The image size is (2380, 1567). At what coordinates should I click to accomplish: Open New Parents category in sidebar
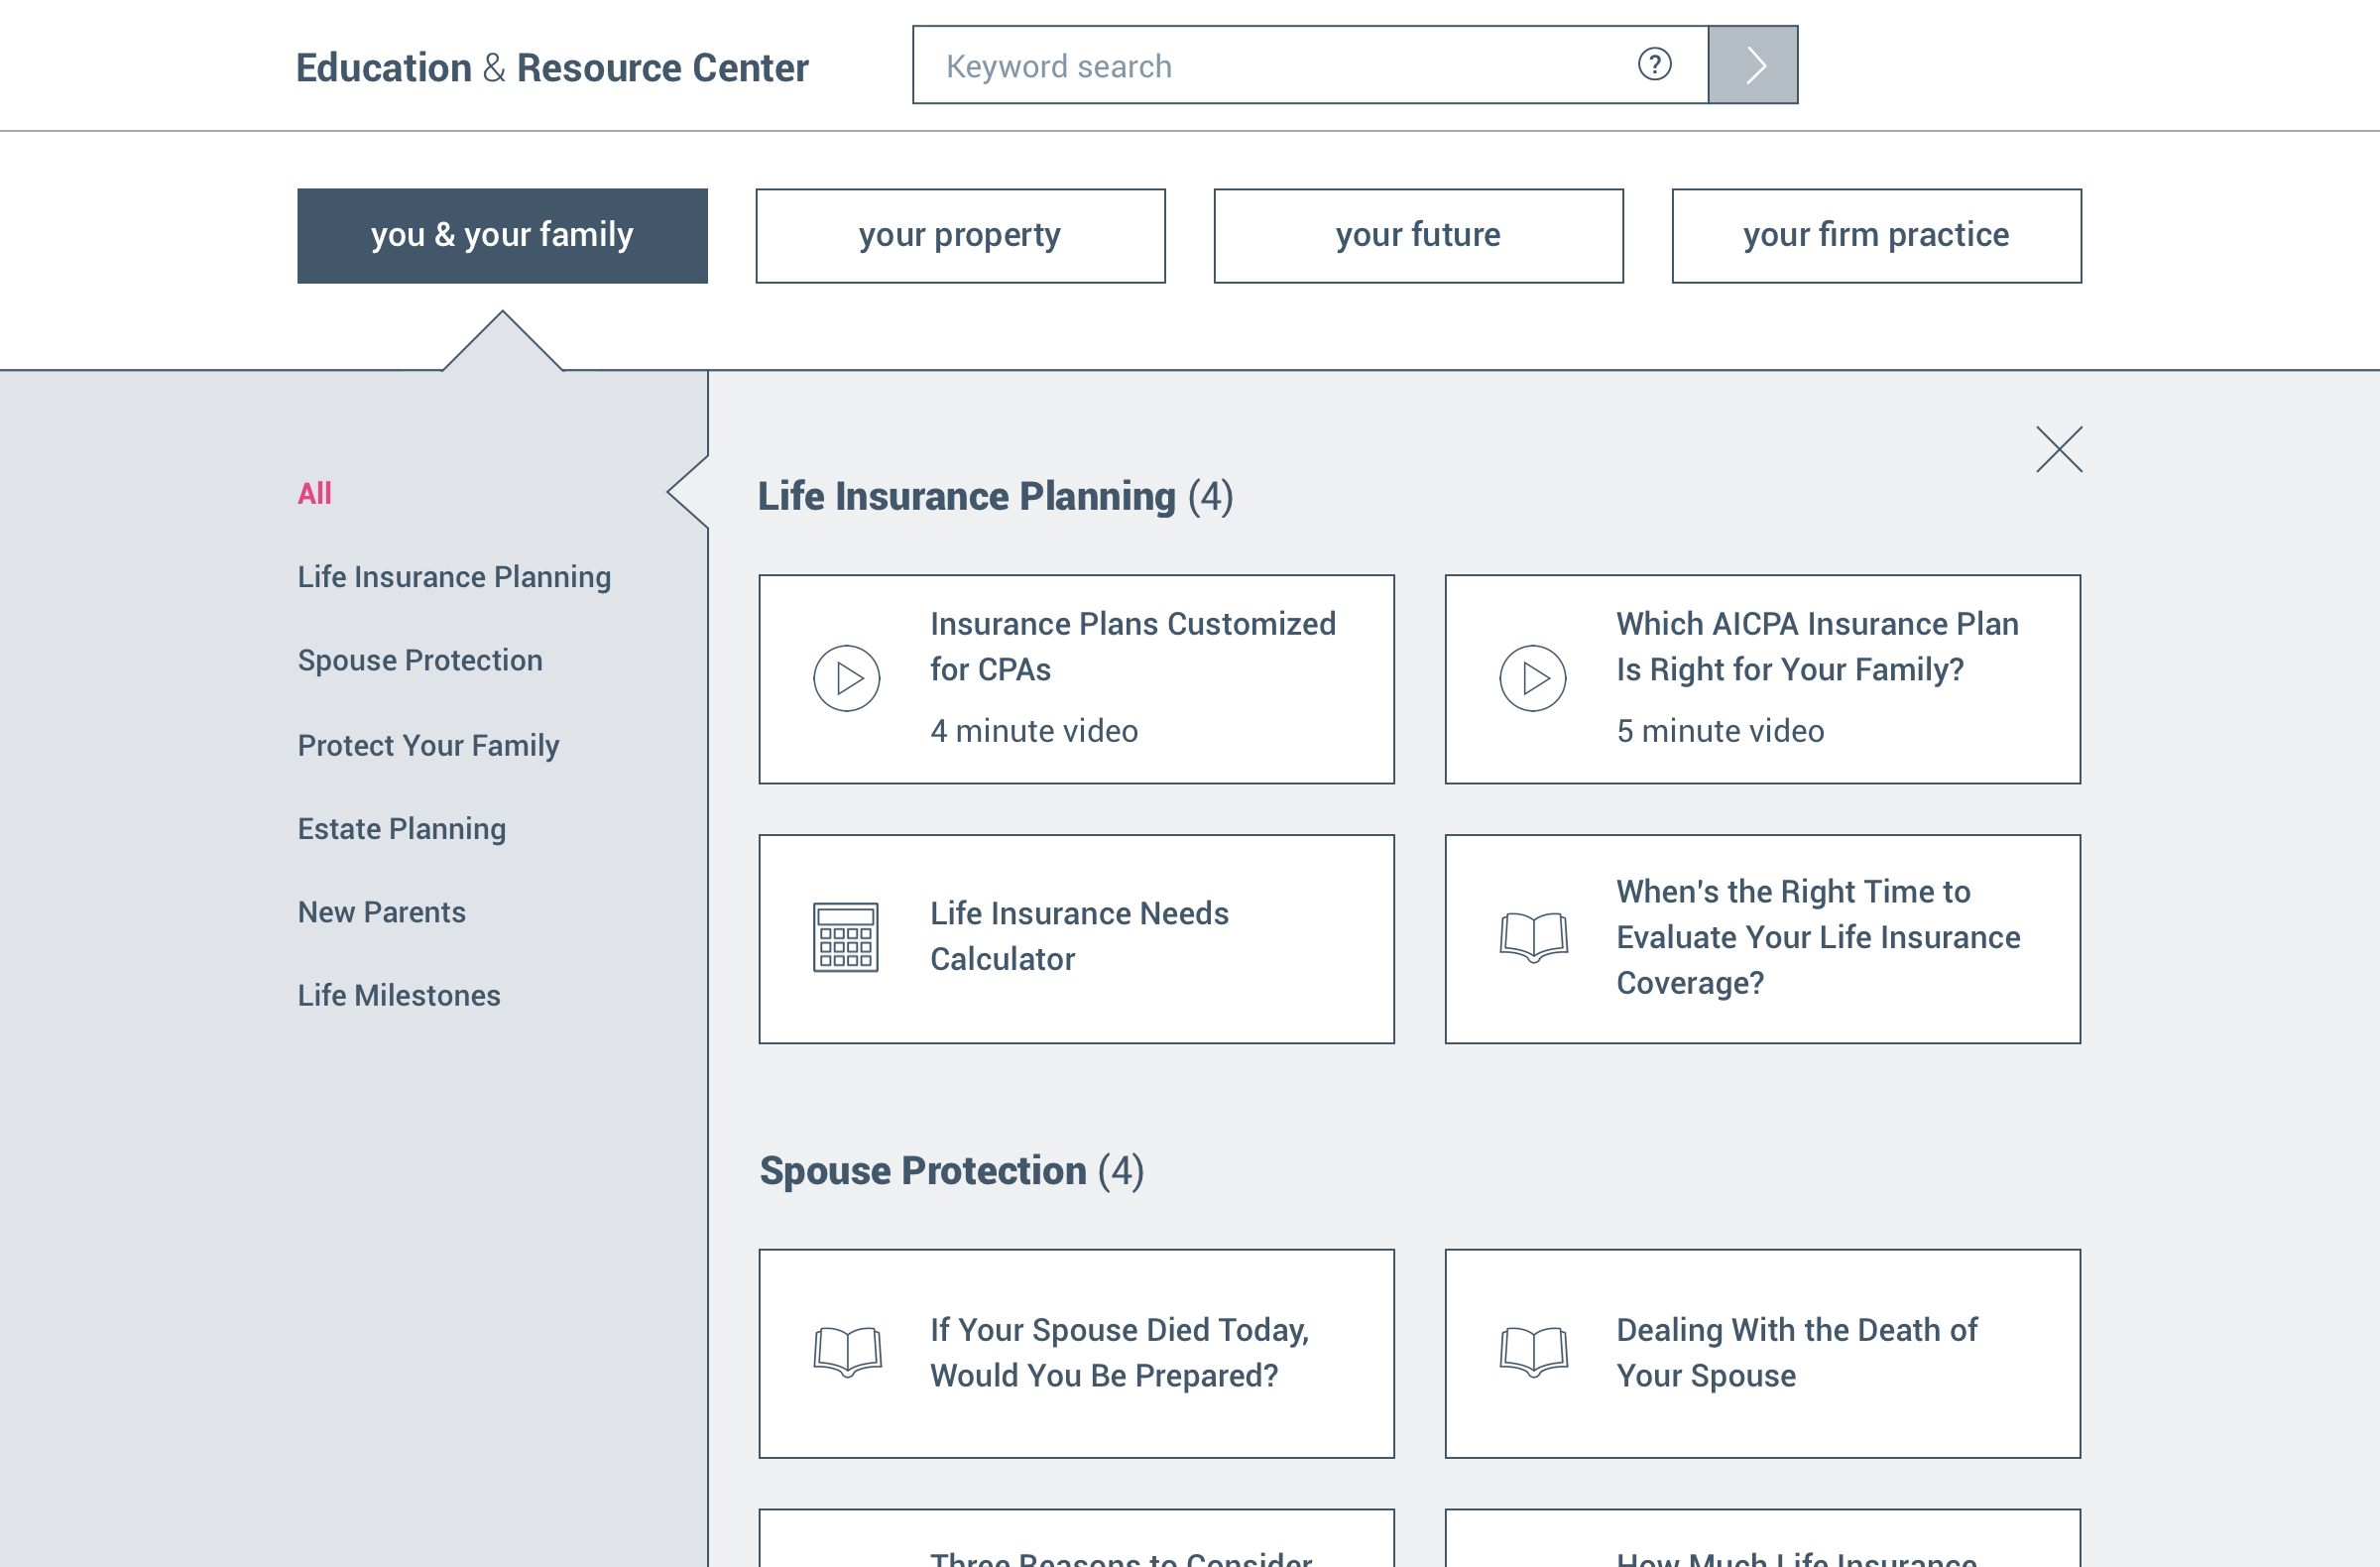pyautogui.click(x=382, y=912)
